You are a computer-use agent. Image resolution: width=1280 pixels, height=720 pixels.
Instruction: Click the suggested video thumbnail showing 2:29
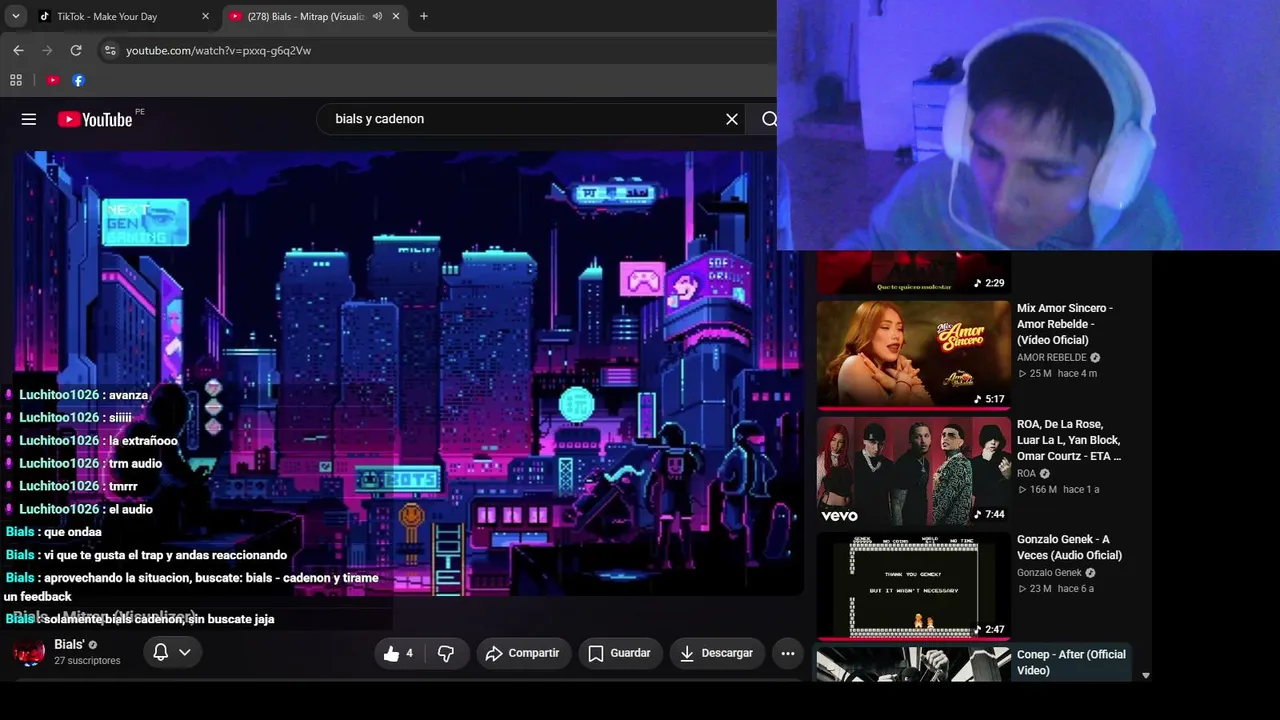point(913,272)
